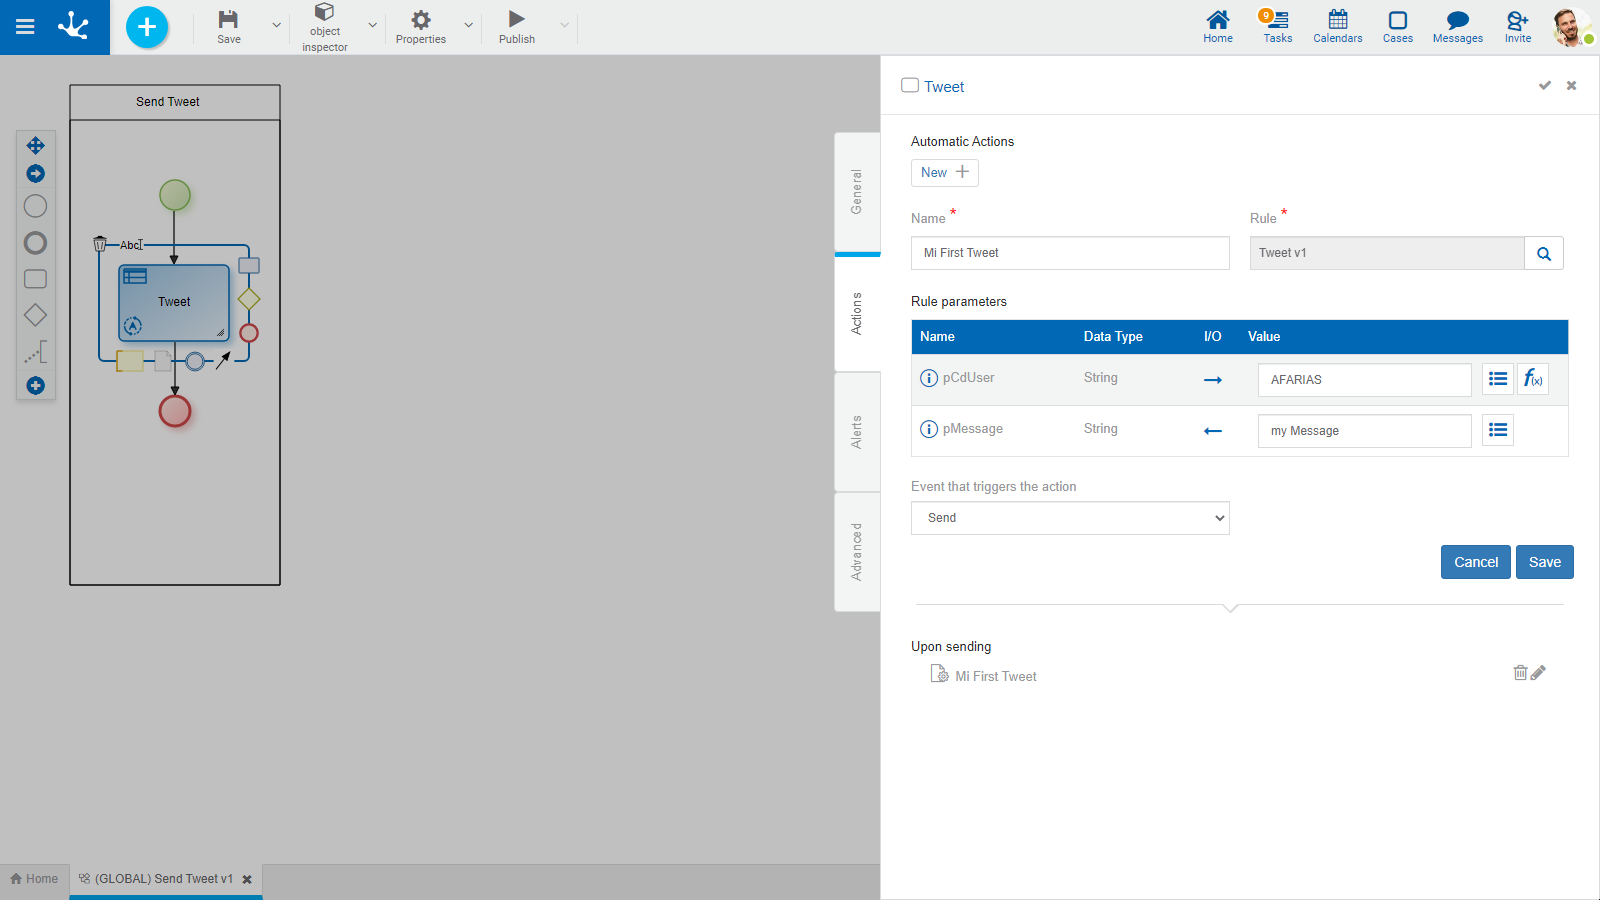1600x900 pixels.
Task: Open the Advanced side tab
Action: point(857,551)
